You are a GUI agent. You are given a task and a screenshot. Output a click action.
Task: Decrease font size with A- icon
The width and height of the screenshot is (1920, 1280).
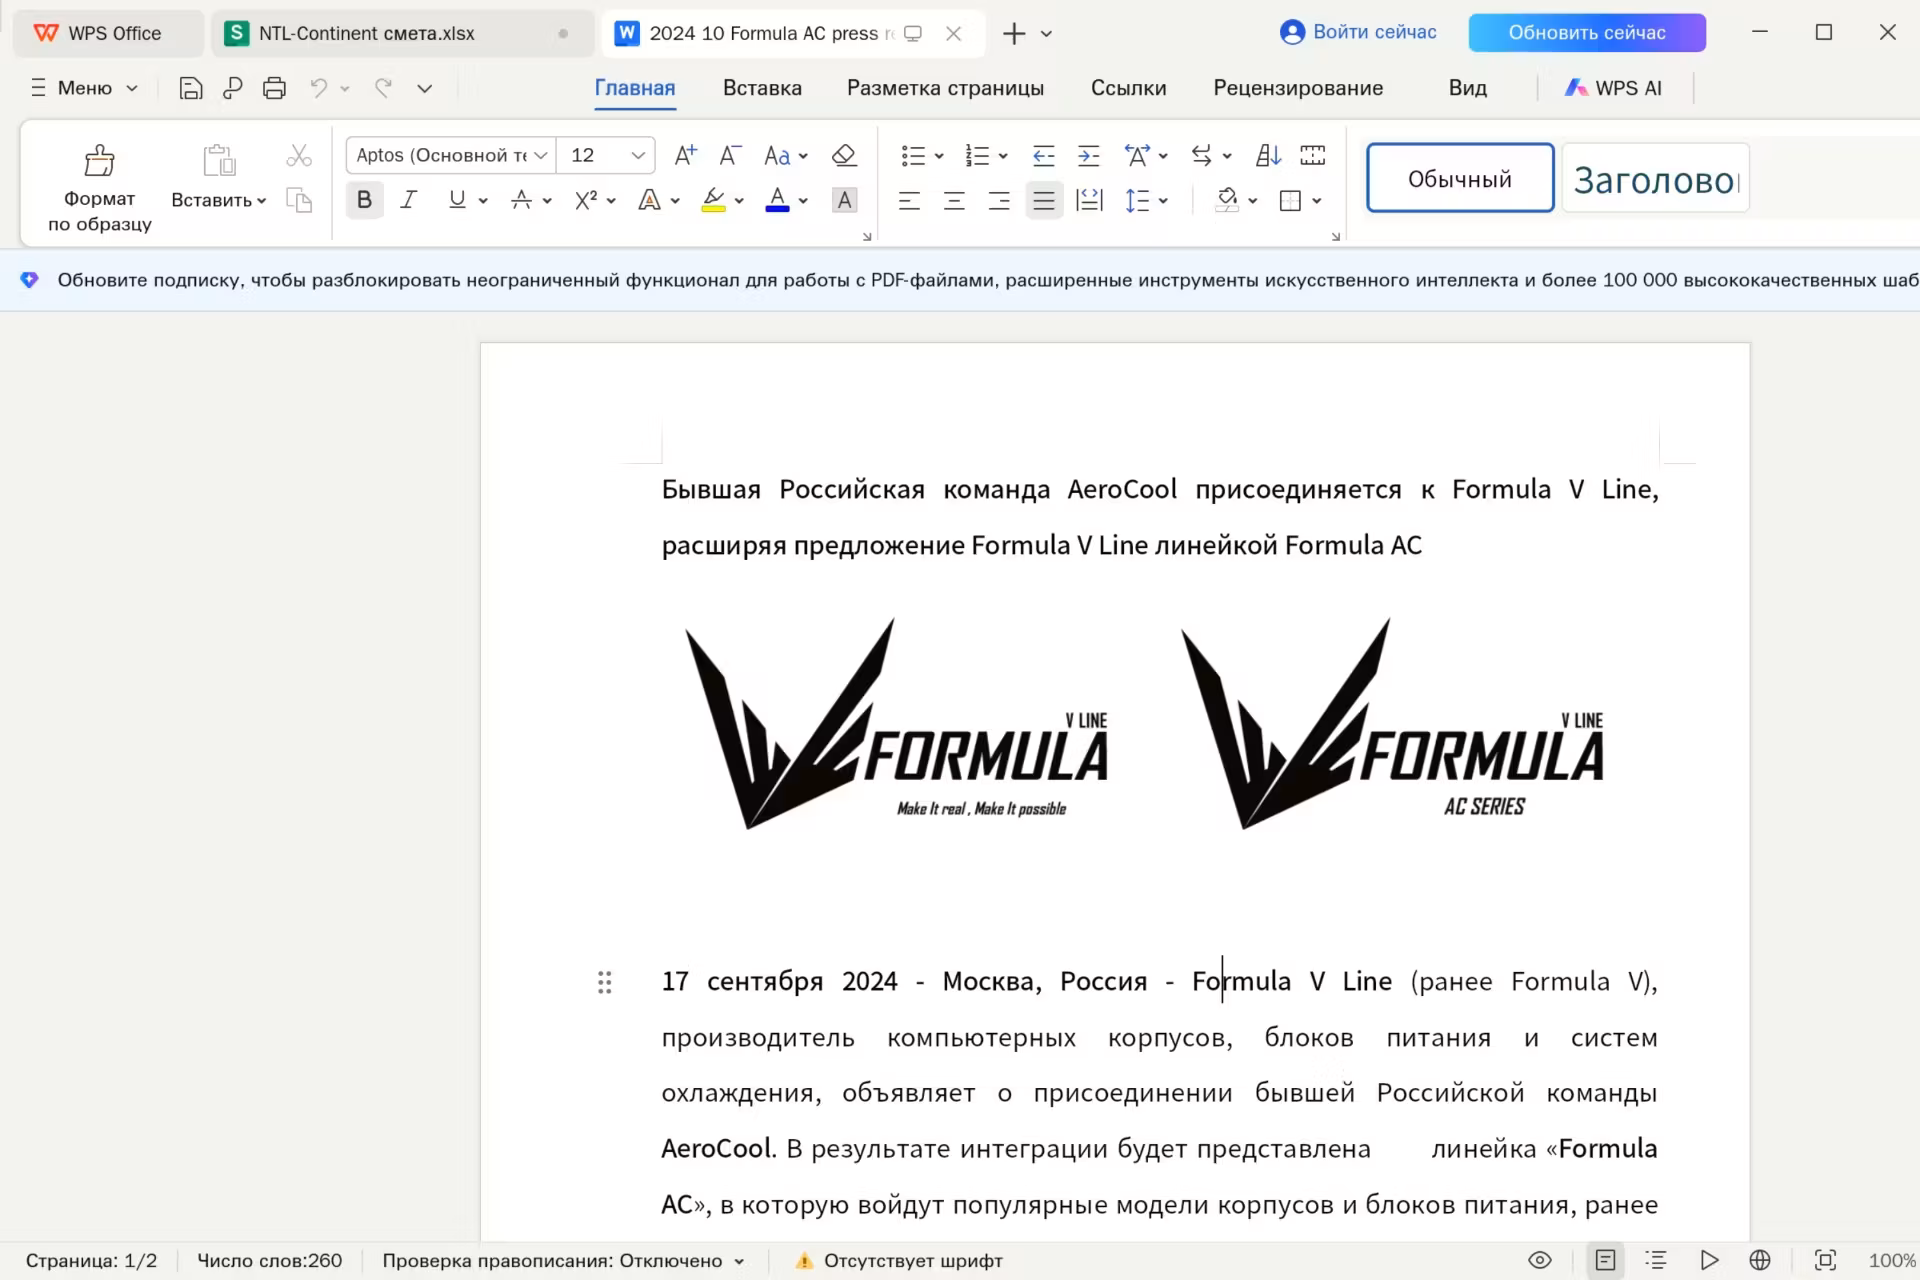tap(731, 155)
